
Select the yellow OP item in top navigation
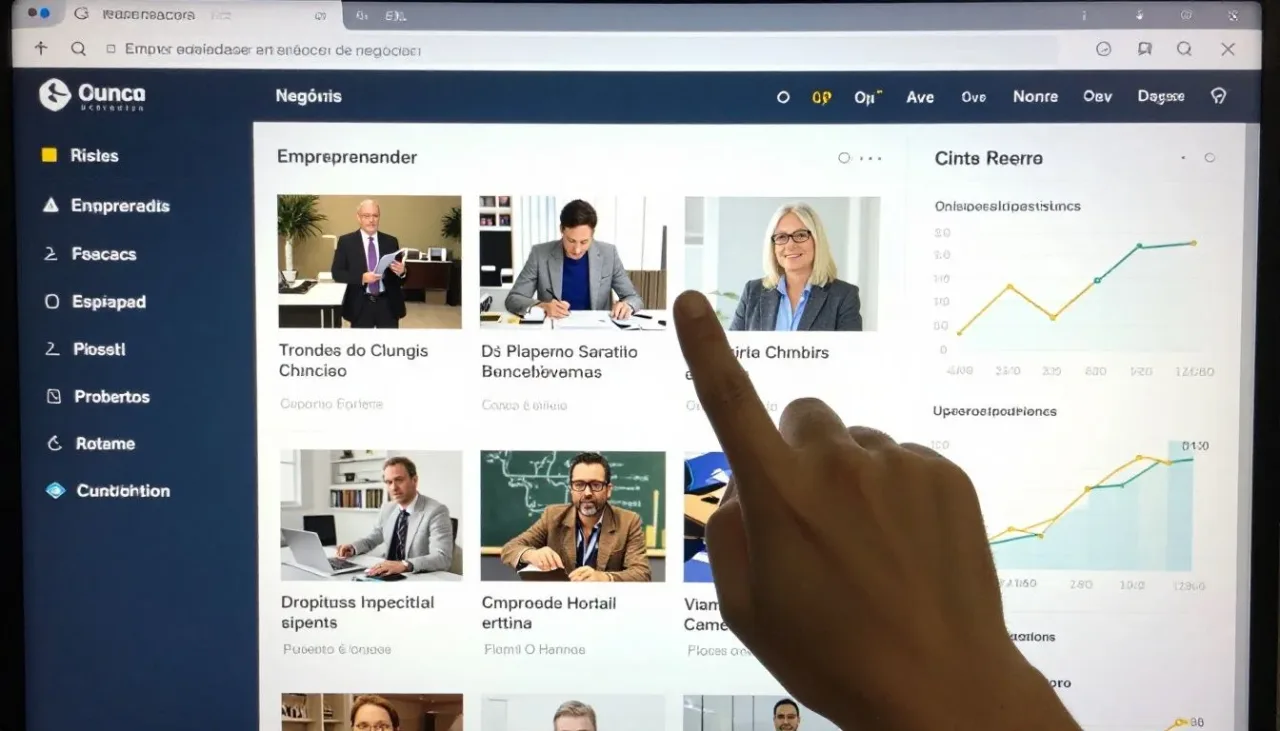coord(822,97)
